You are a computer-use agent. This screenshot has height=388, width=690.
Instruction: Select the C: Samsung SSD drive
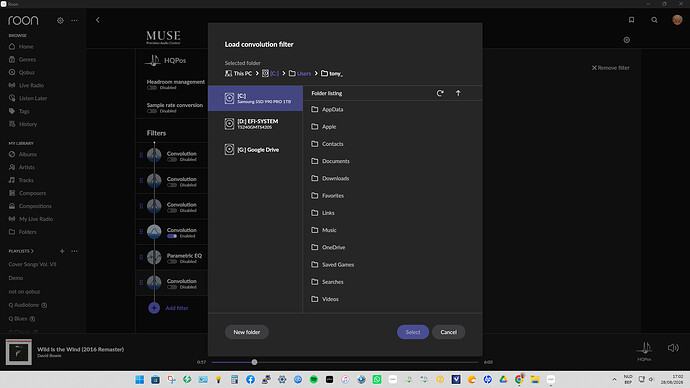pos(255,98)
